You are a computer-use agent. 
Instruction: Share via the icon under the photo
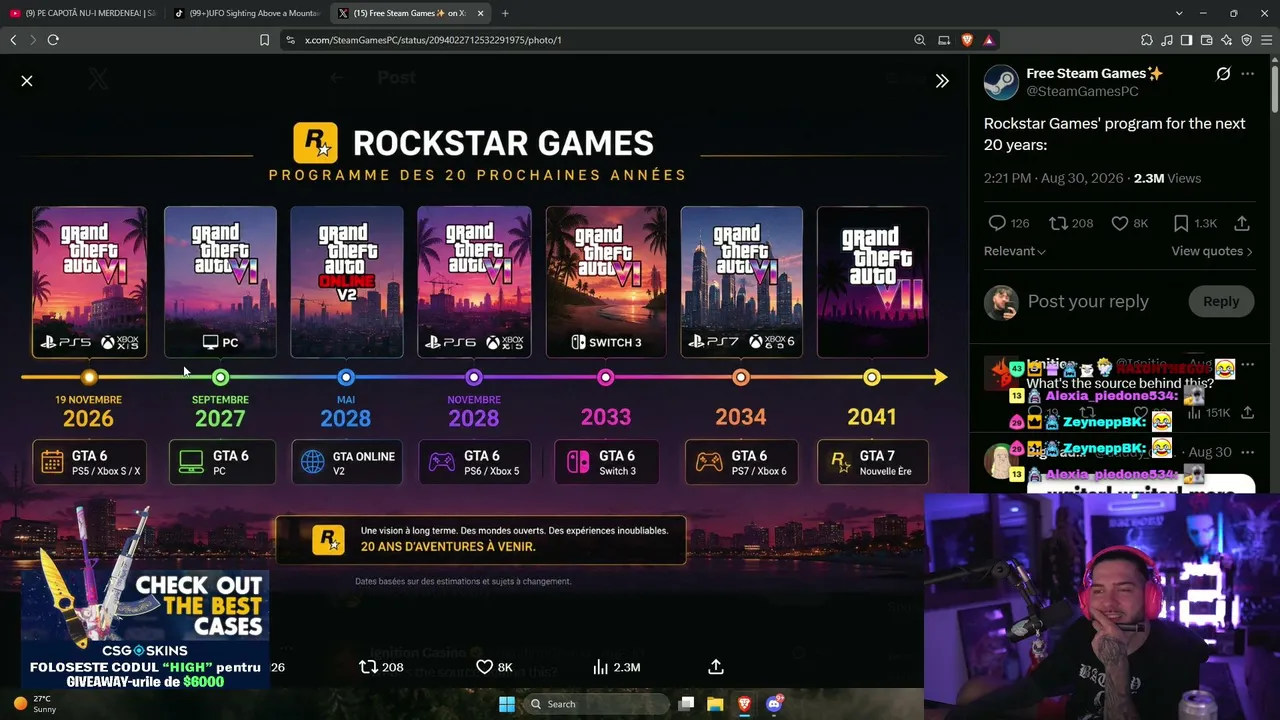pos(716,667)
